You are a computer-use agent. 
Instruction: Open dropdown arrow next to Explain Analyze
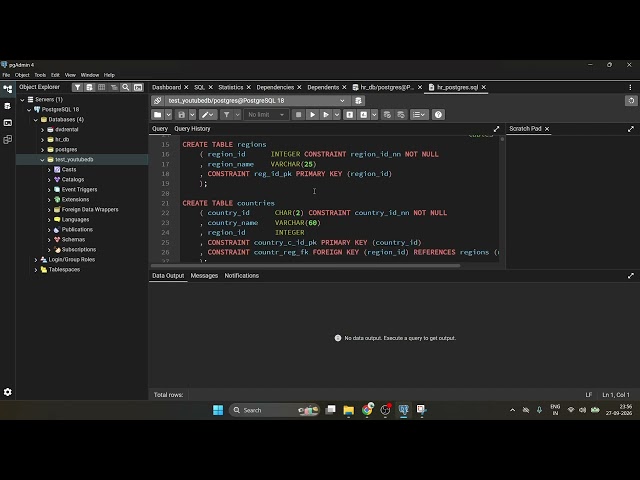pyautogui.click(x=374, y=115)
